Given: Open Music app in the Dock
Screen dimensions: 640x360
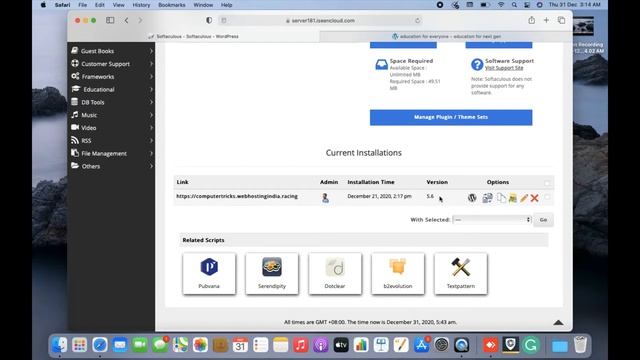Looking at the screenshot, I should pos(300,345).
